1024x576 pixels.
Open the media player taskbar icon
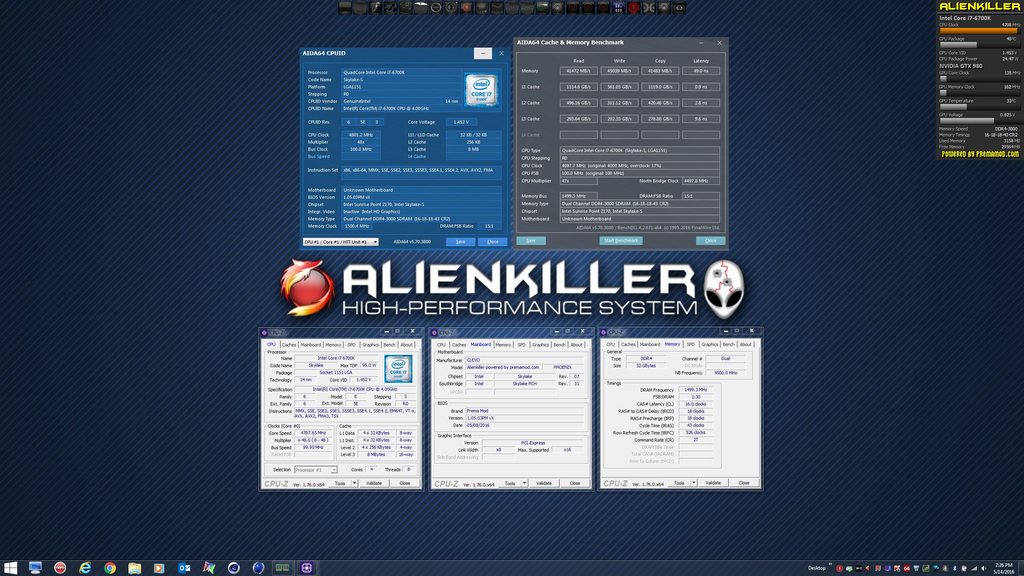(x=159, y=568)
